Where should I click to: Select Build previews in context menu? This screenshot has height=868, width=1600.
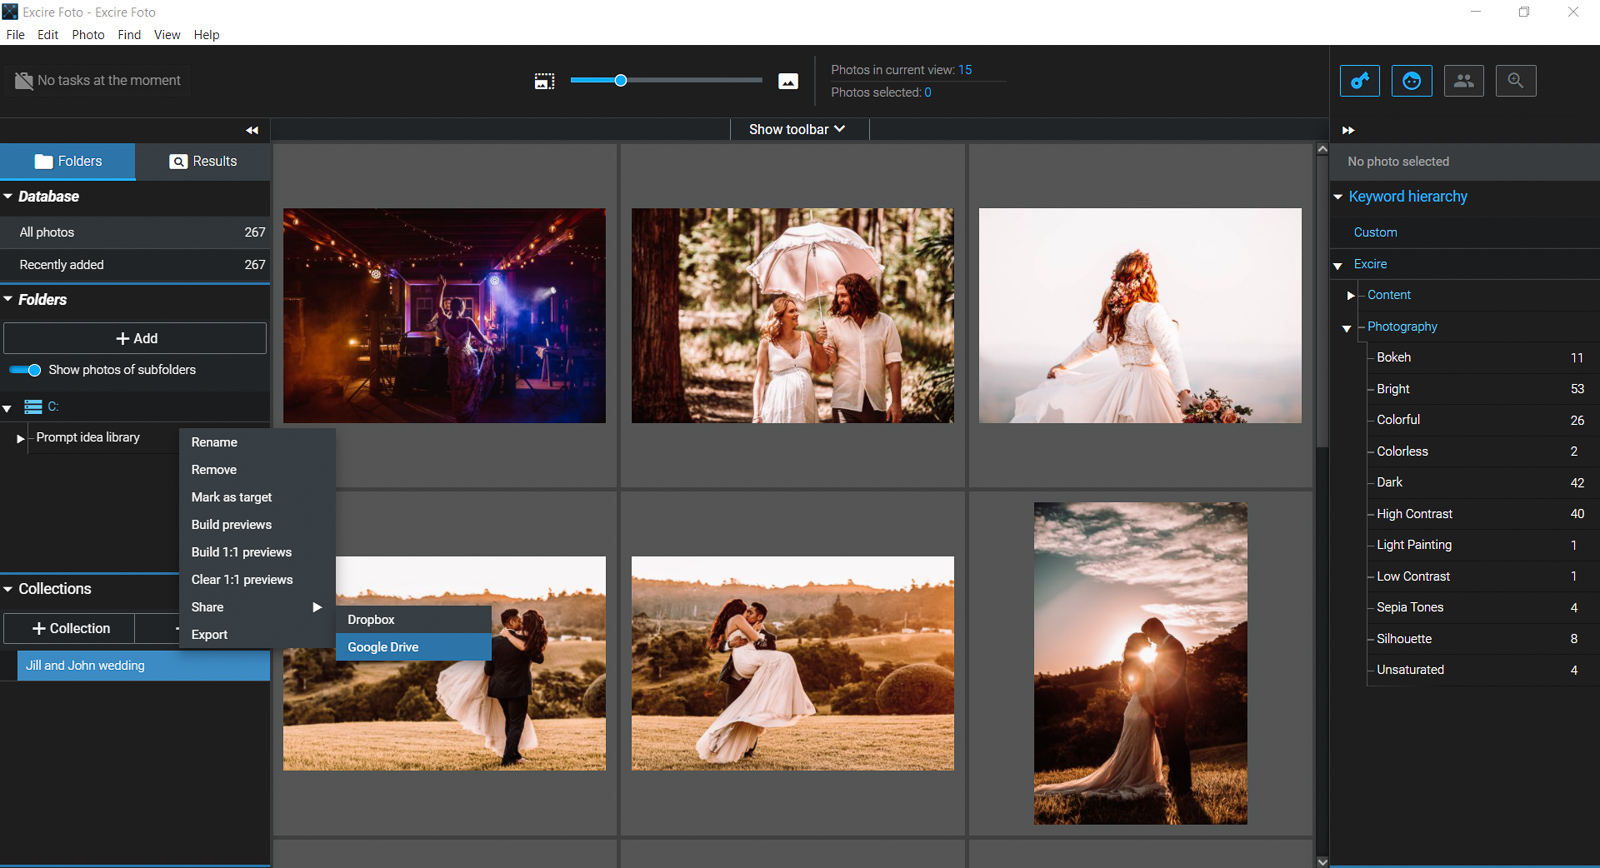231,524
